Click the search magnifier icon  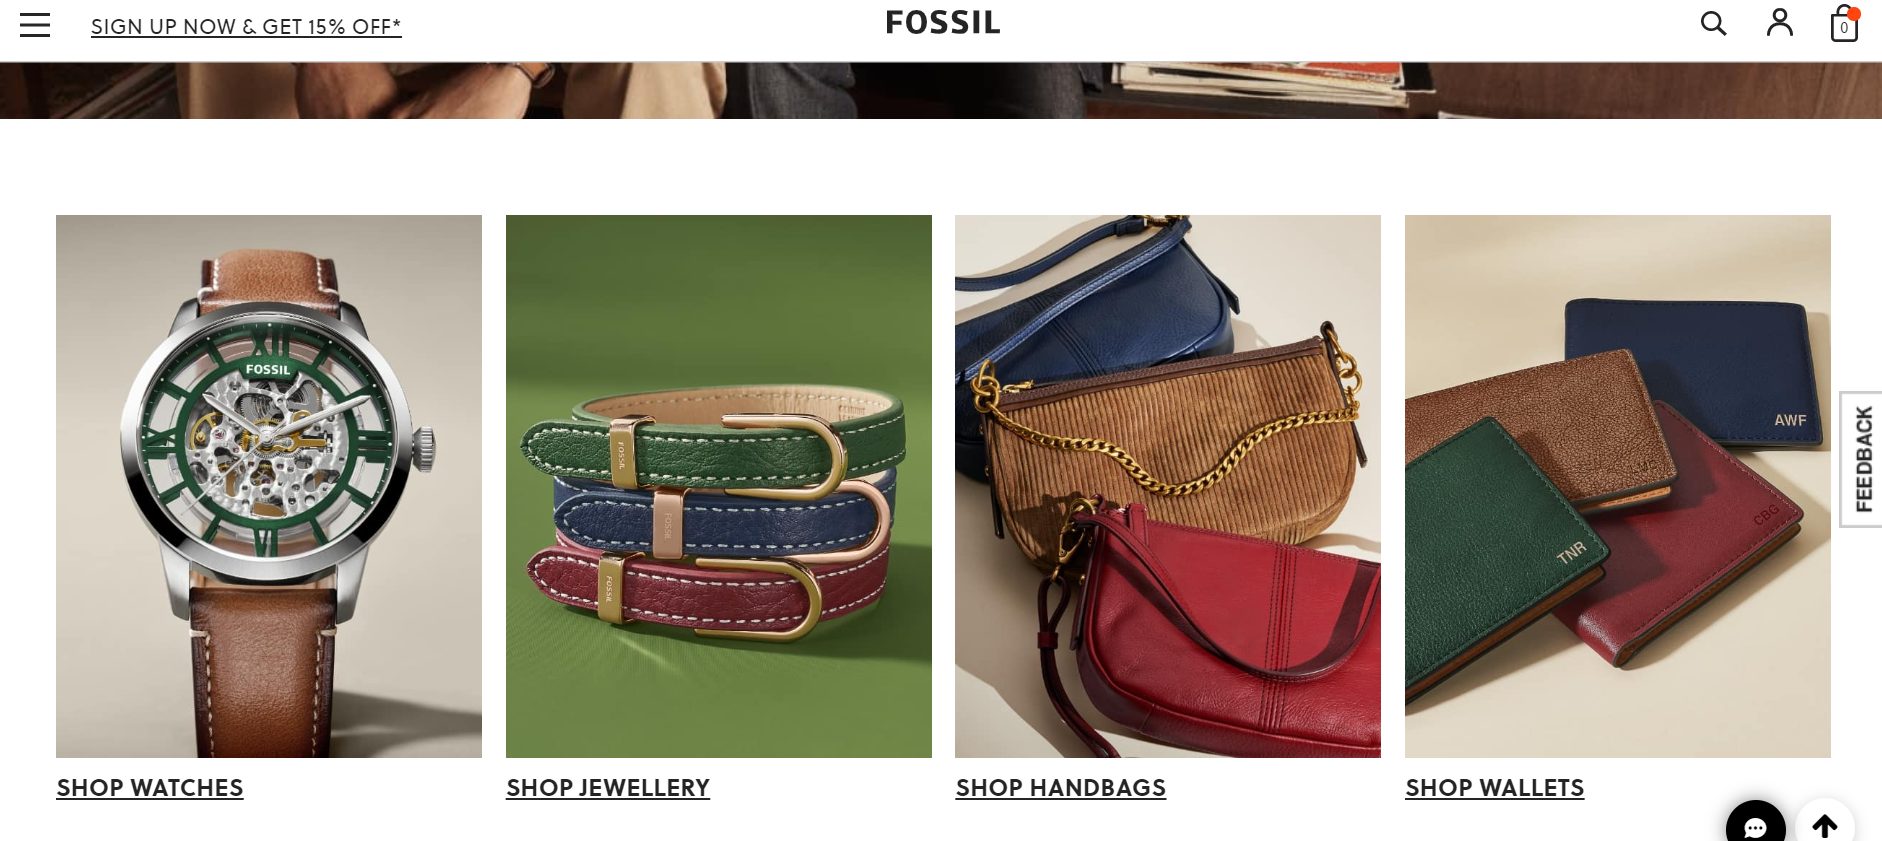(x=1713, y=24)
